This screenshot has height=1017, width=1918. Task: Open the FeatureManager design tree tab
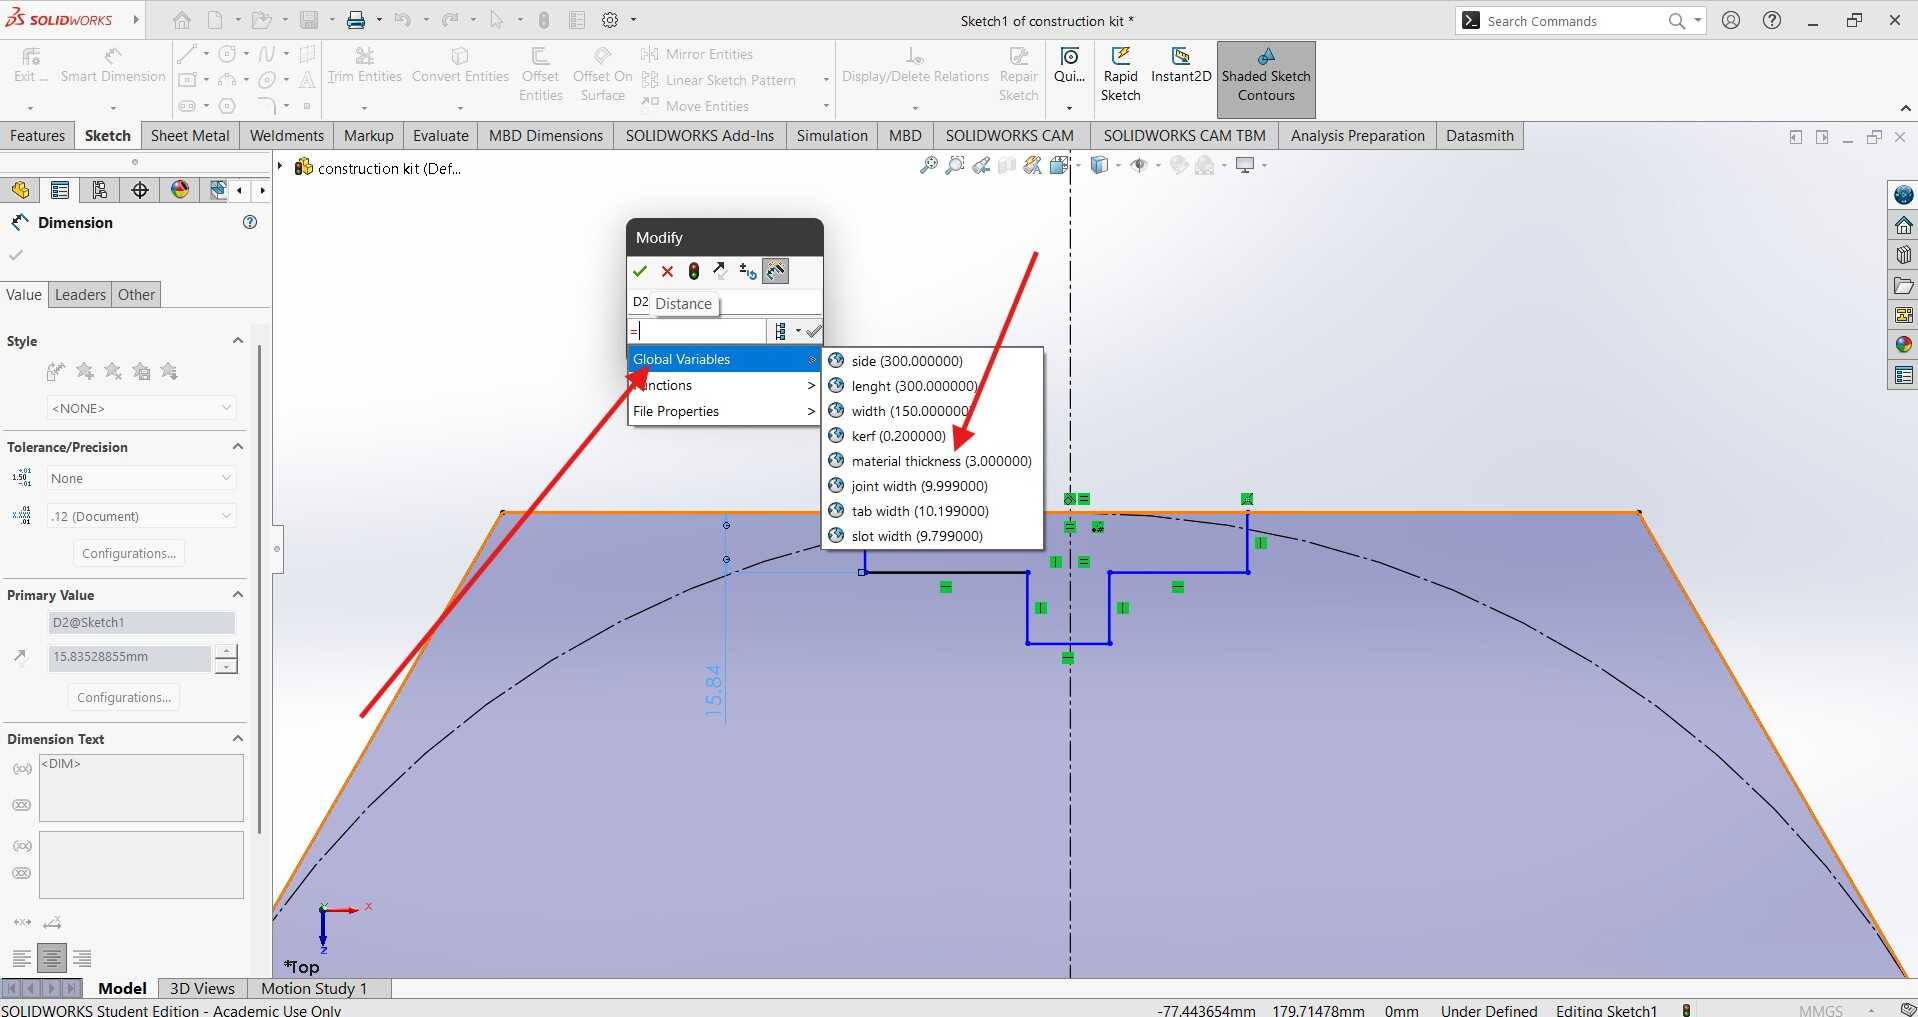coord(20,190)
